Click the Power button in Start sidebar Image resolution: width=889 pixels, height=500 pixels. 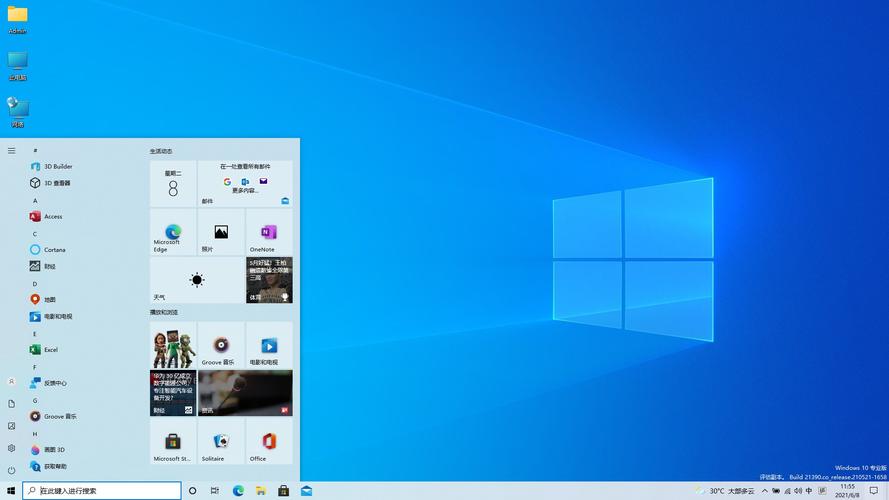point(11,470)
